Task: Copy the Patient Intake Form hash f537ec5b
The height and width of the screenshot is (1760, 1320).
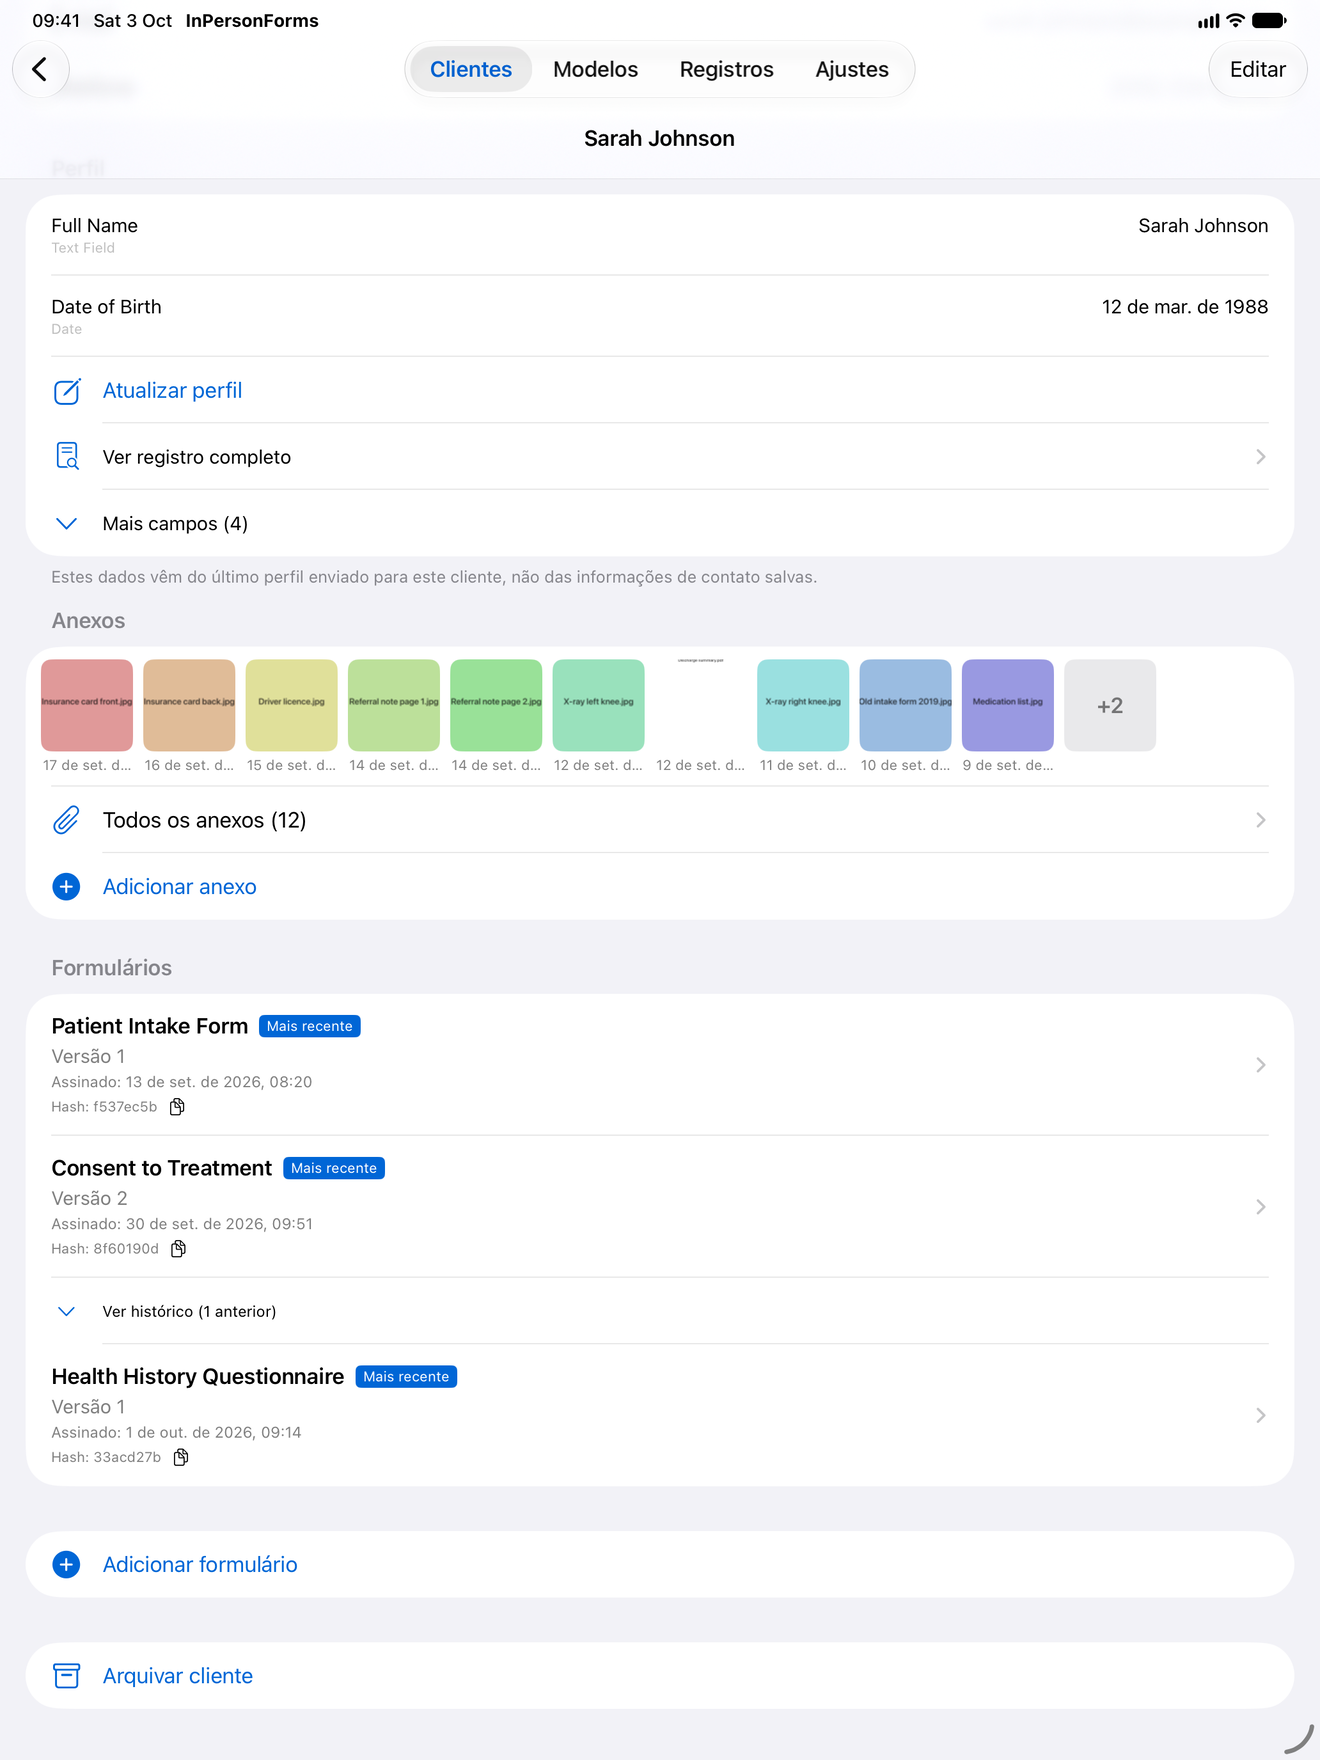Action: [177, 1107]
